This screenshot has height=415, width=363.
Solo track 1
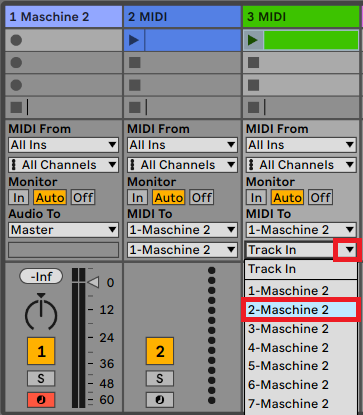41,378
